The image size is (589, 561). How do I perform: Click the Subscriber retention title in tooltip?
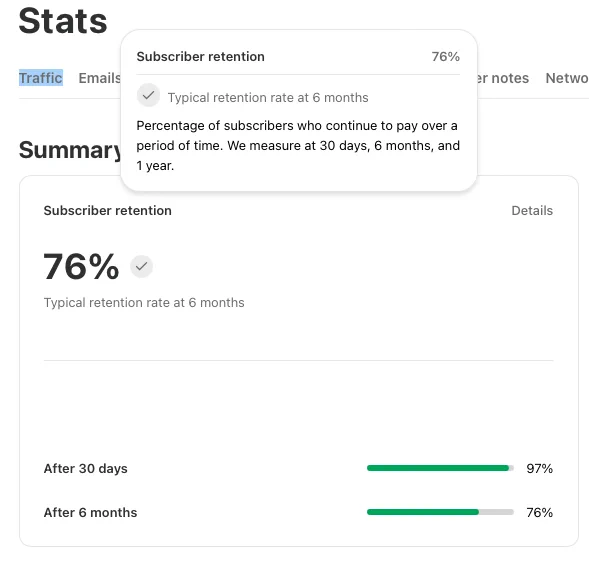[x=201, y=57]
